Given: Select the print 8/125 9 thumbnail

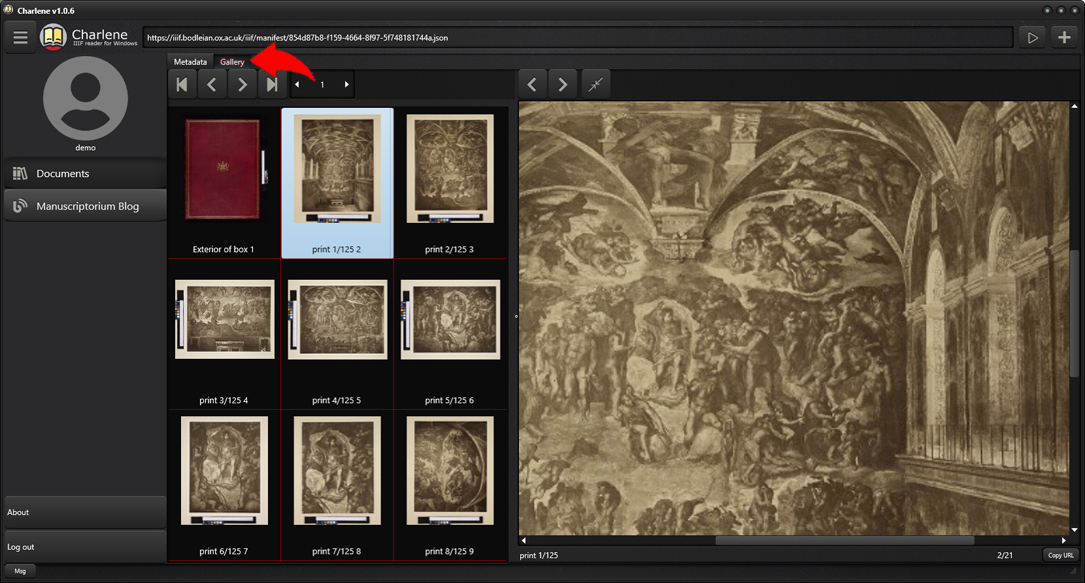Looking at the screenshot, I should 450,485.
